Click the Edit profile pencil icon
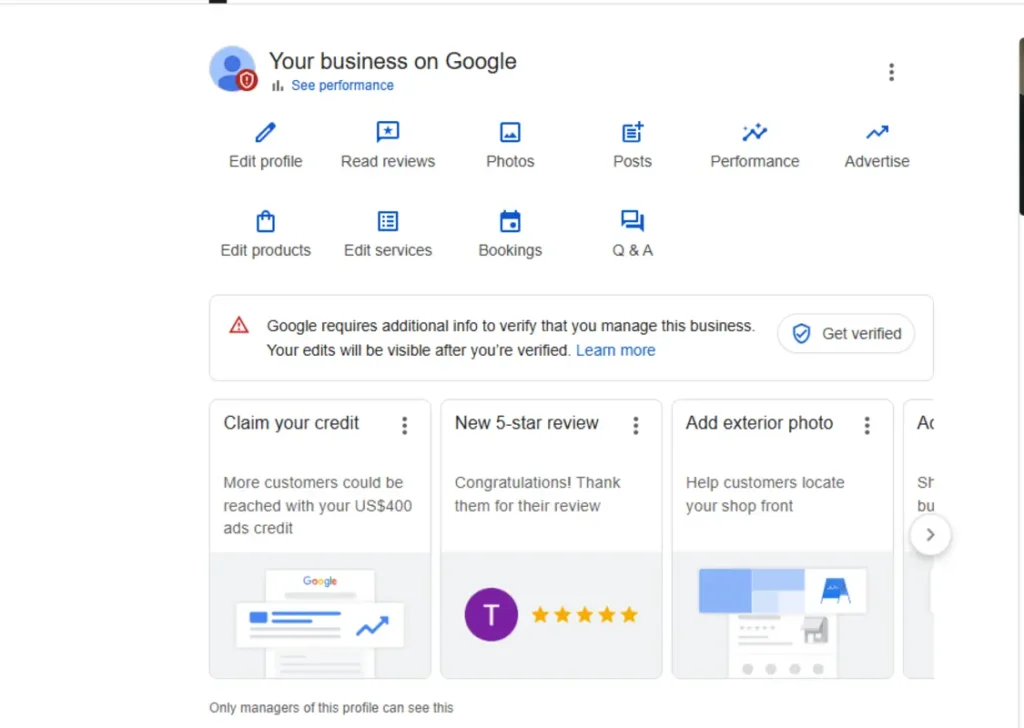The height and width of the screenshot is (728, 1024). click(265, 133)
